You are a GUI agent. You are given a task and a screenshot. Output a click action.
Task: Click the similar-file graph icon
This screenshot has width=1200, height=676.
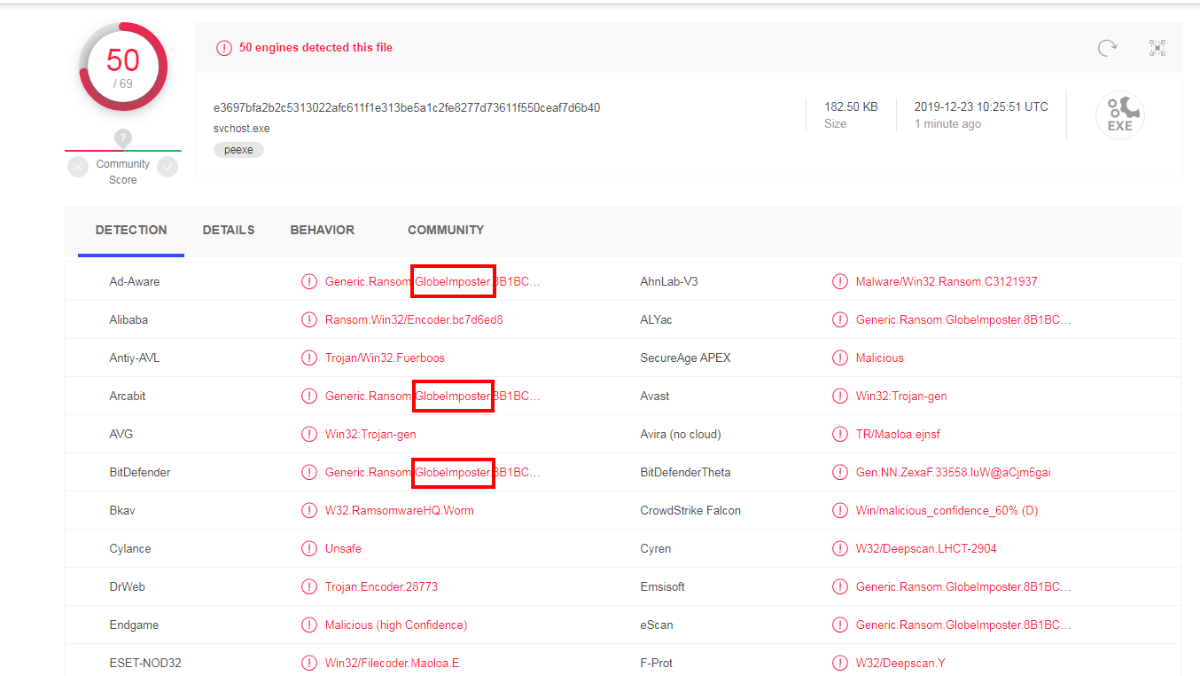tap(1157, 48)
